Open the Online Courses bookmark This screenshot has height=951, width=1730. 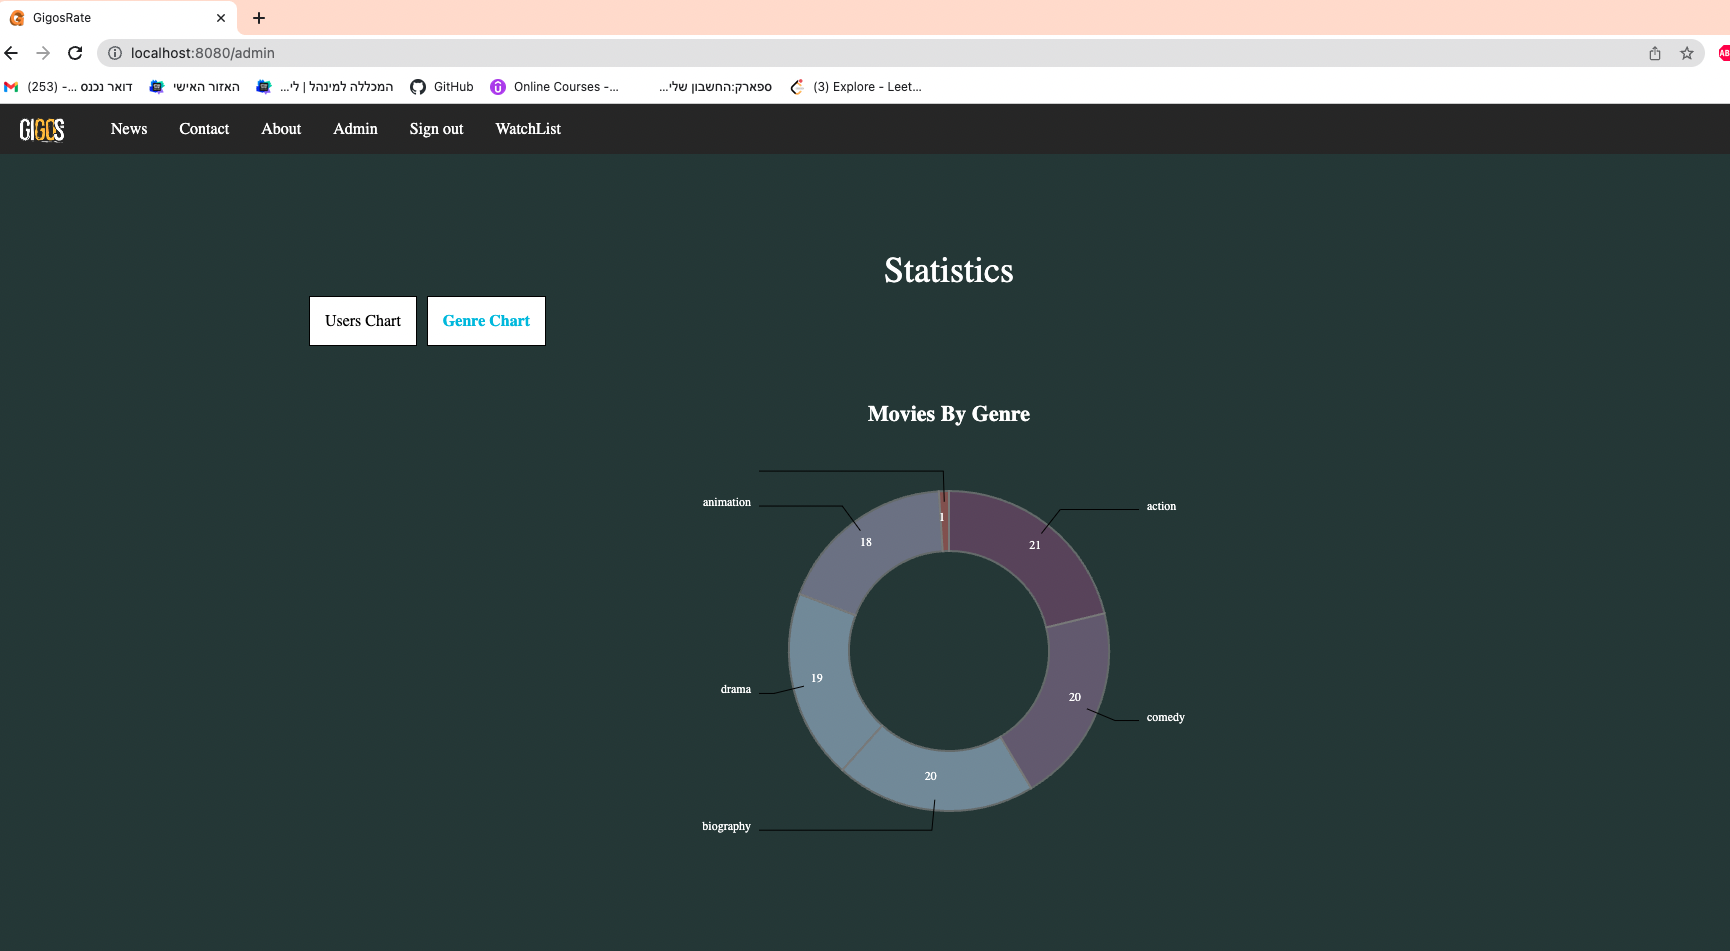point(555,87)
